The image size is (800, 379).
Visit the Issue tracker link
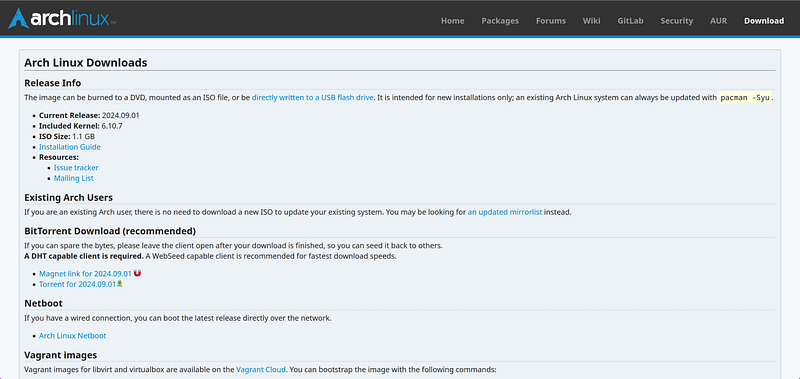(x=76, y=168)
